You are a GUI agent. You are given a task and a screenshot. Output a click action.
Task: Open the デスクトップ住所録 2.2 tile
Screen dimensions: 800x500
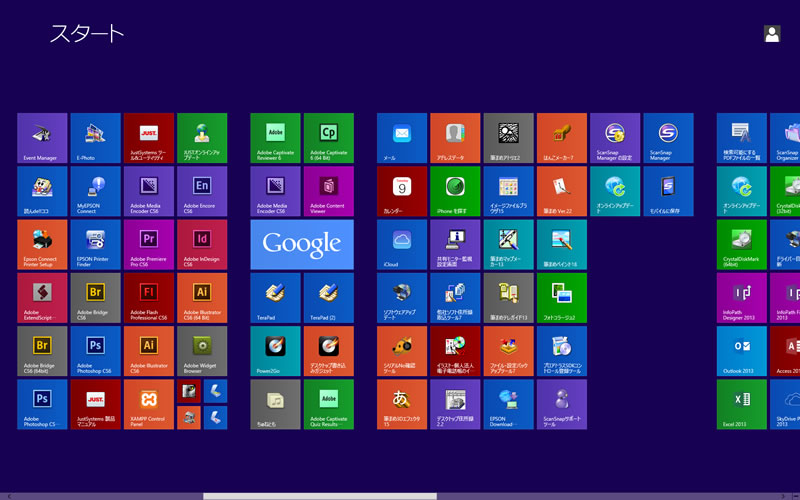pyautogui.click(x=455, y=405)
